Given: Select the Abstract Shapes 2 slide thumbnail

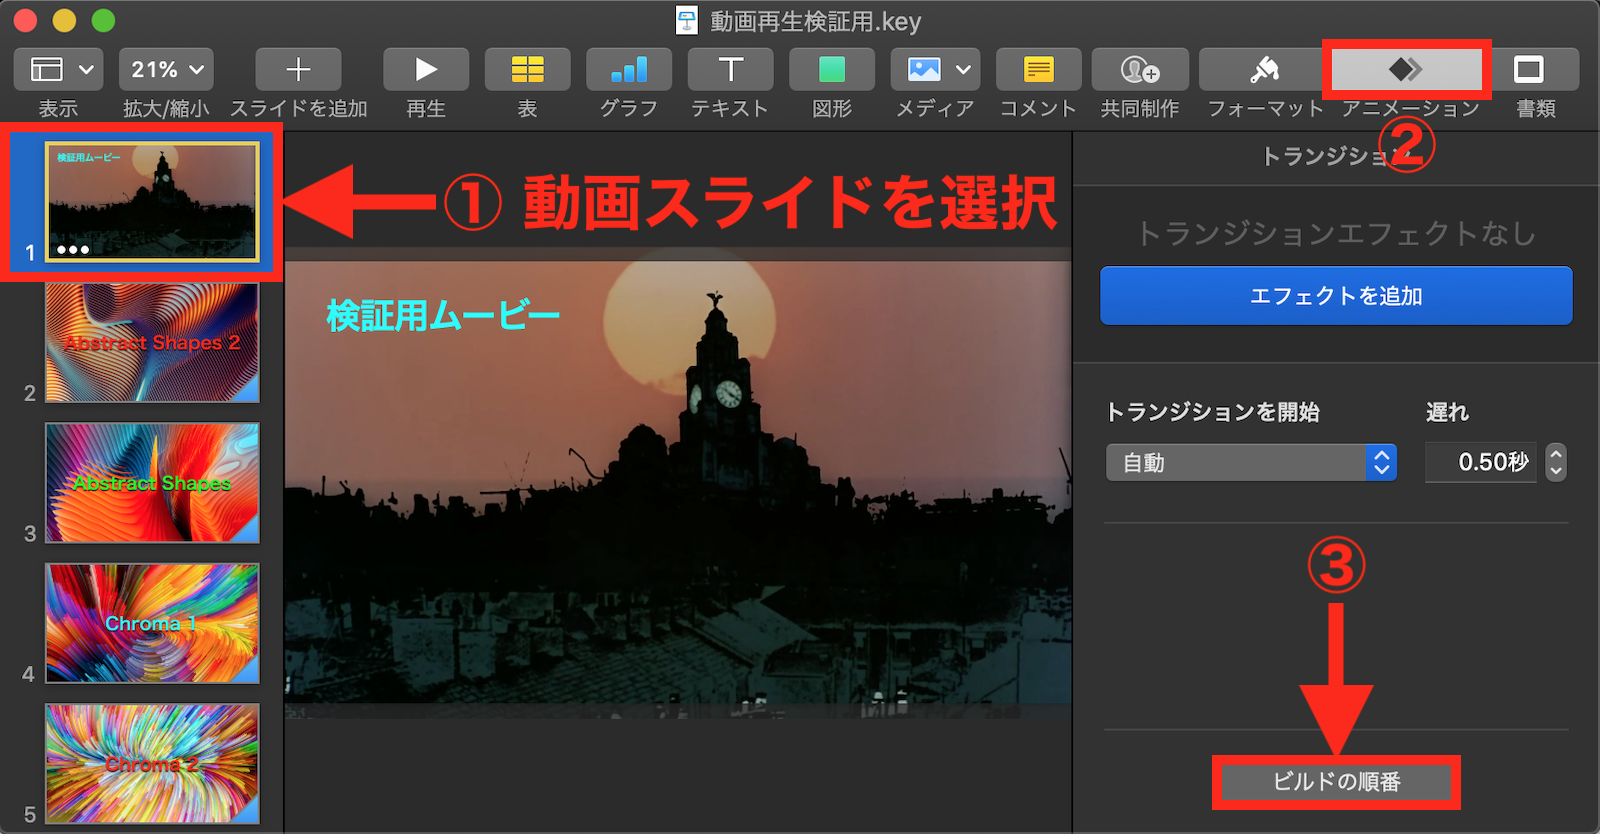Looking at the screenshot, I should 152,343.
